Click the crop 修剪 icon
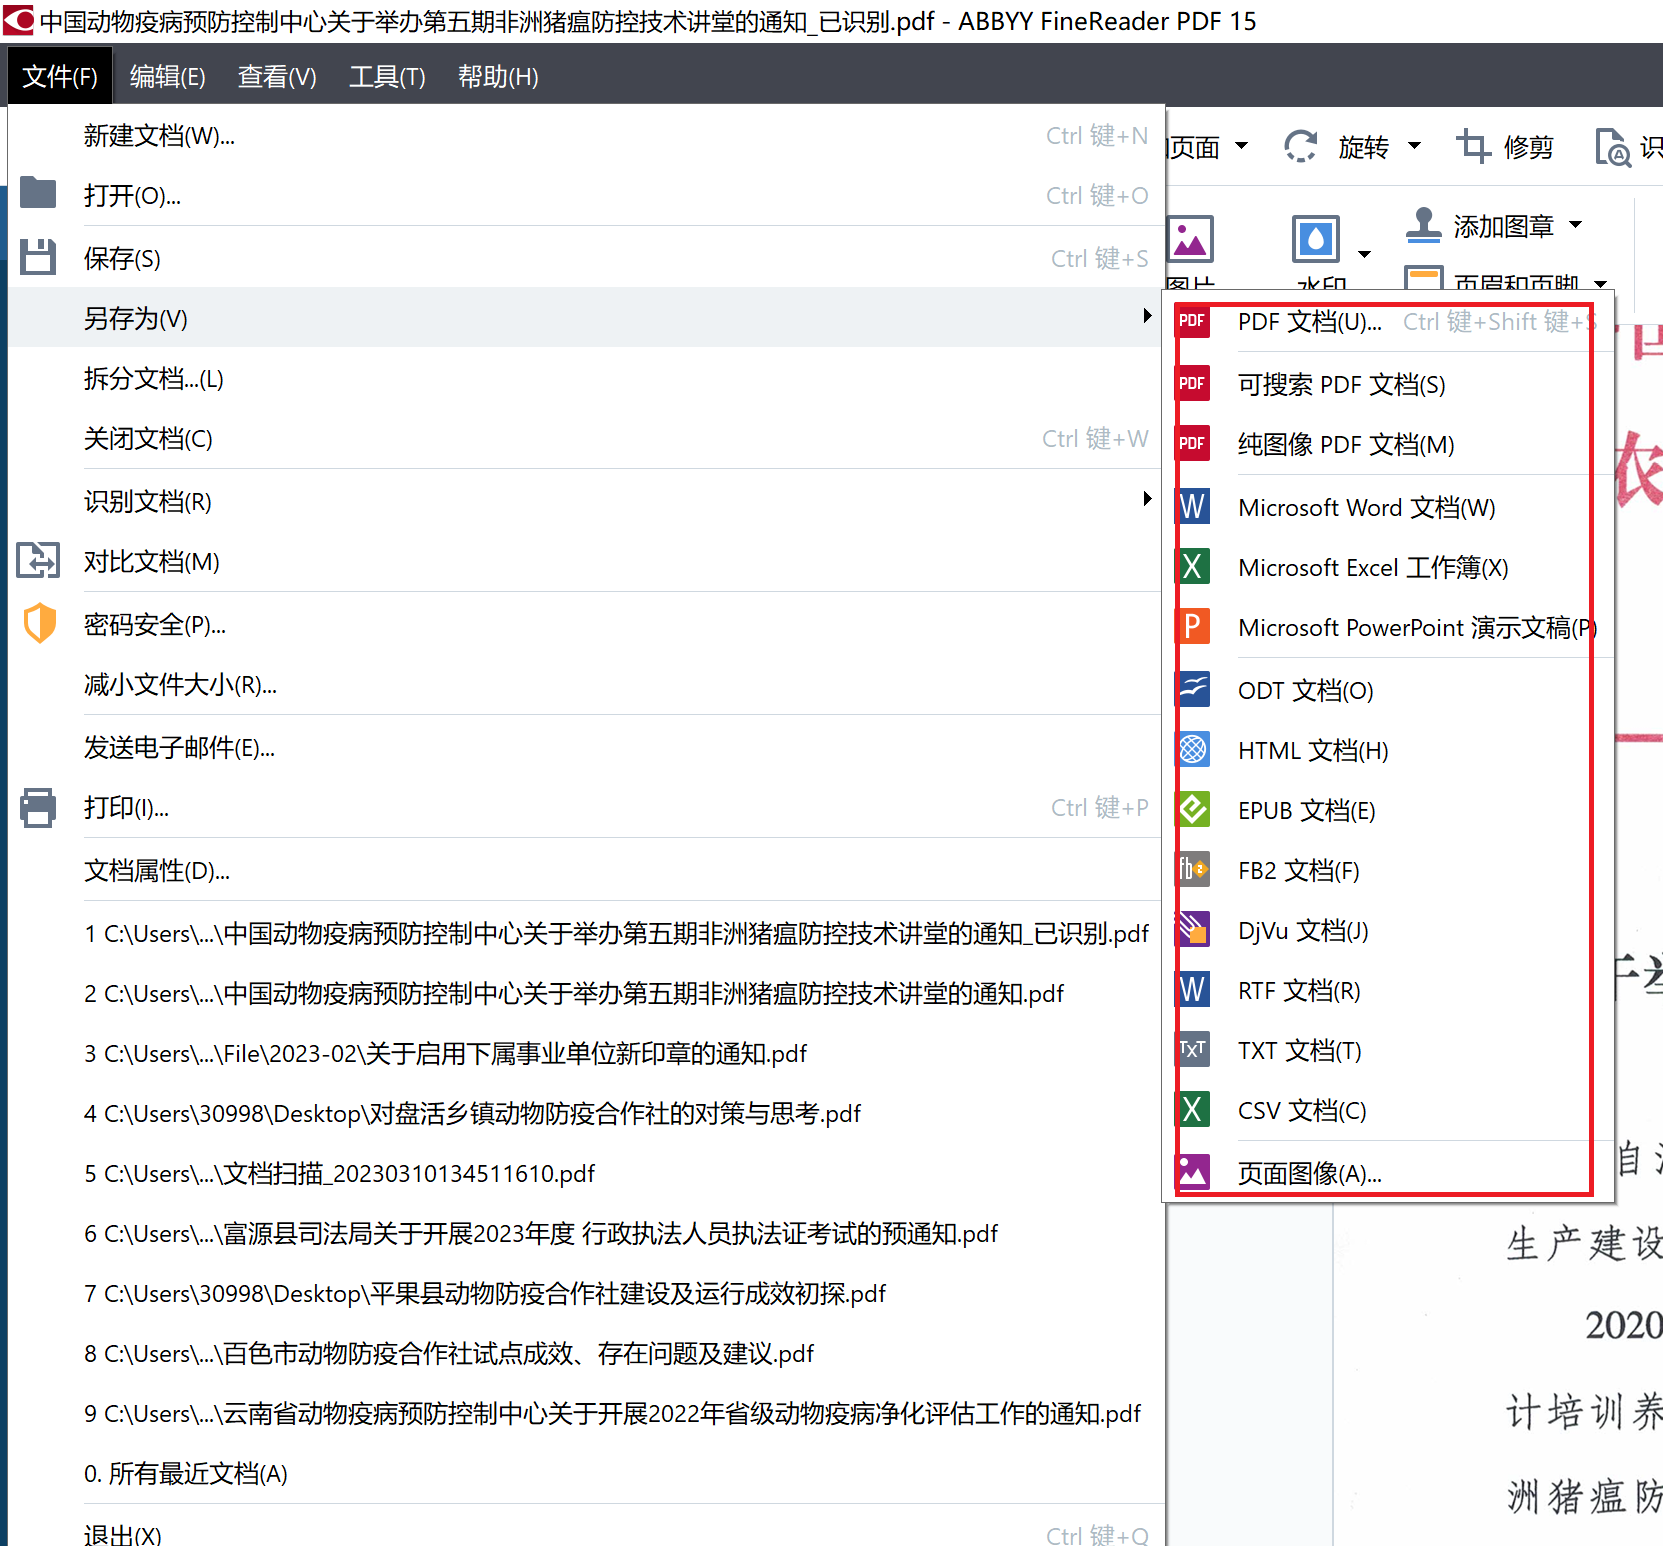The width and height of the screenshot is (1663, 1546). [x=1473, y=146]
